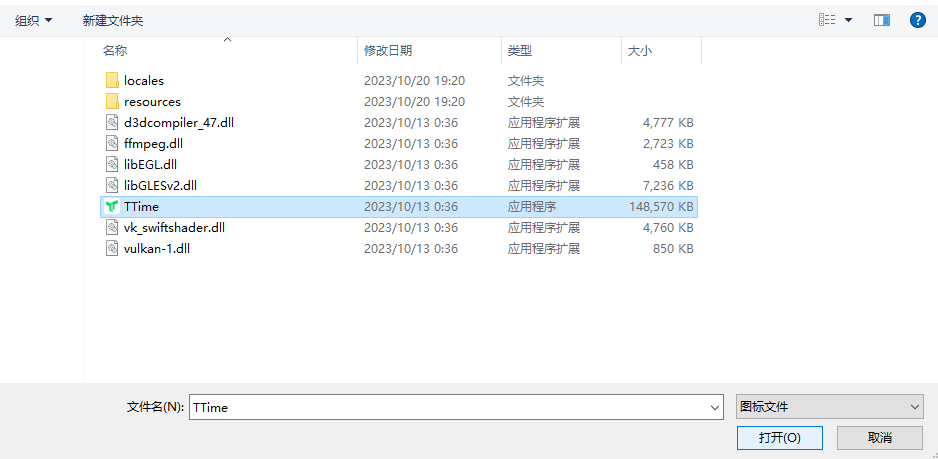938x459 pixels.
Task: Click the 打开(O) button
Action: point(779,437)
